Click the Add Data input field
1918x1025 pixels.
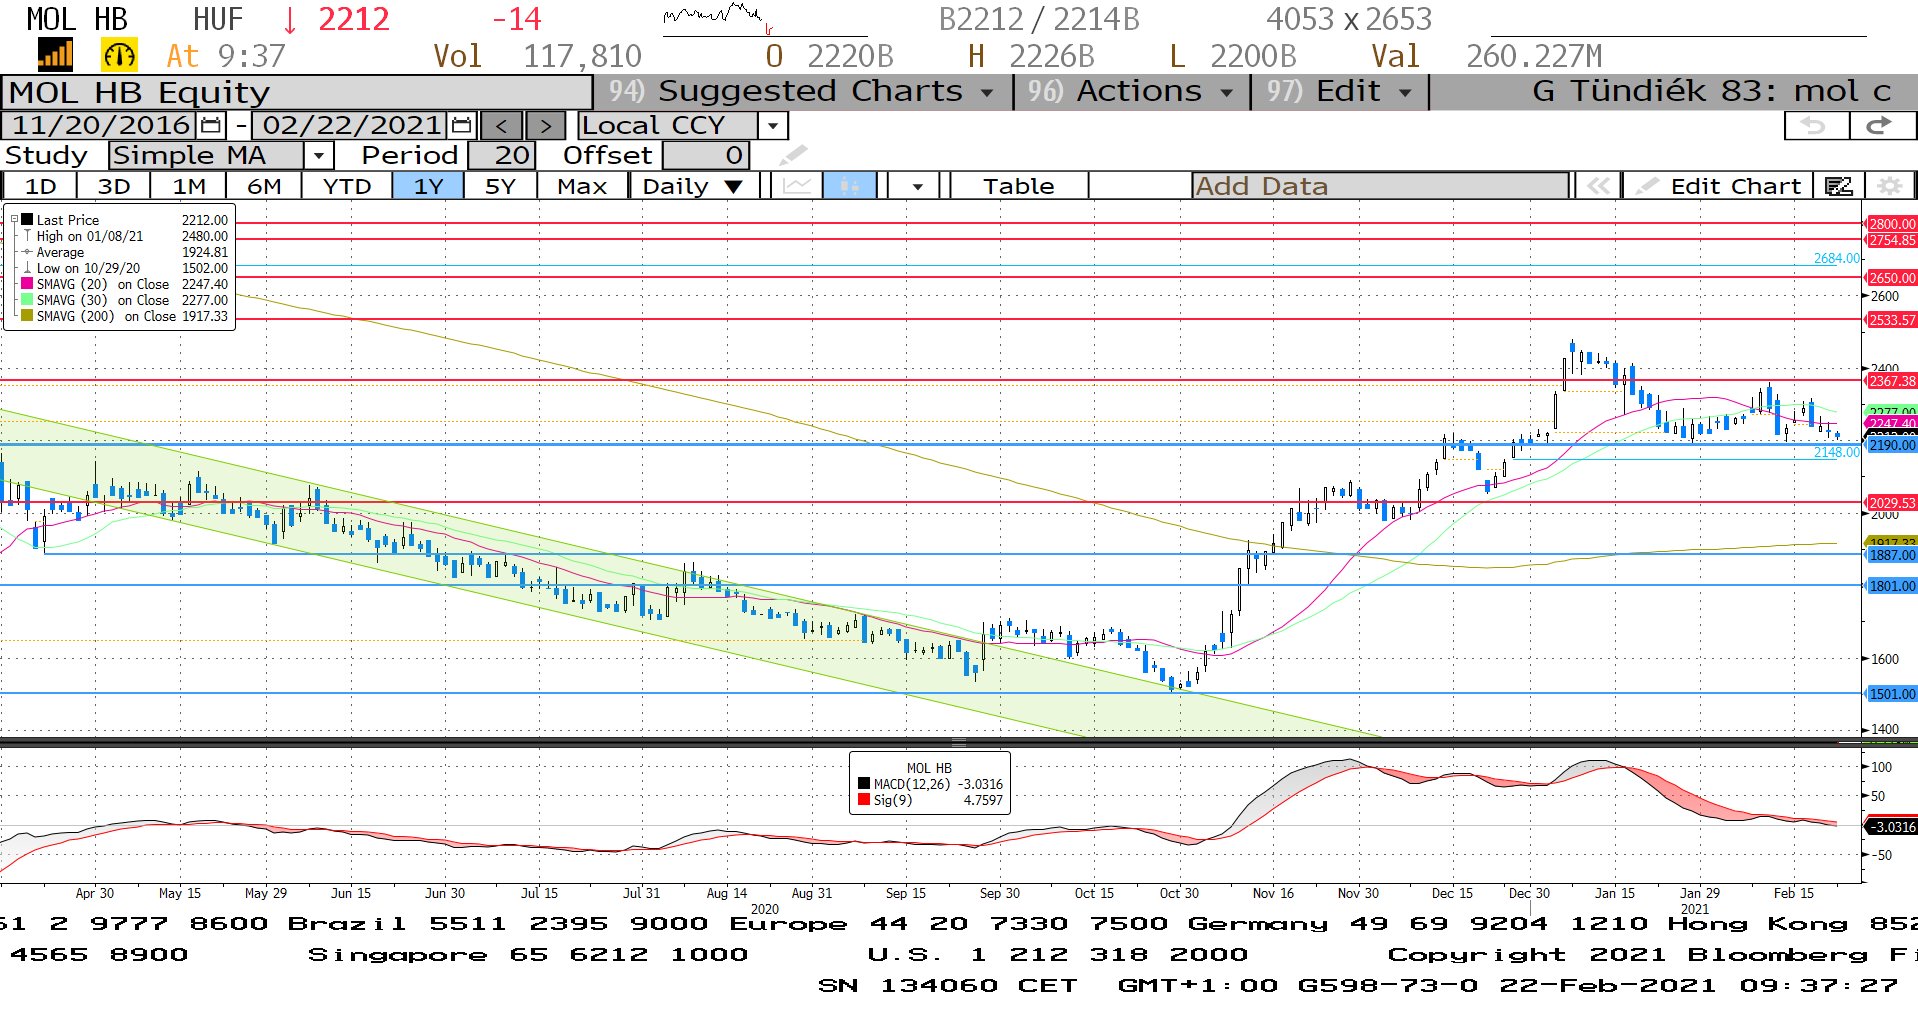(1380, 186)
